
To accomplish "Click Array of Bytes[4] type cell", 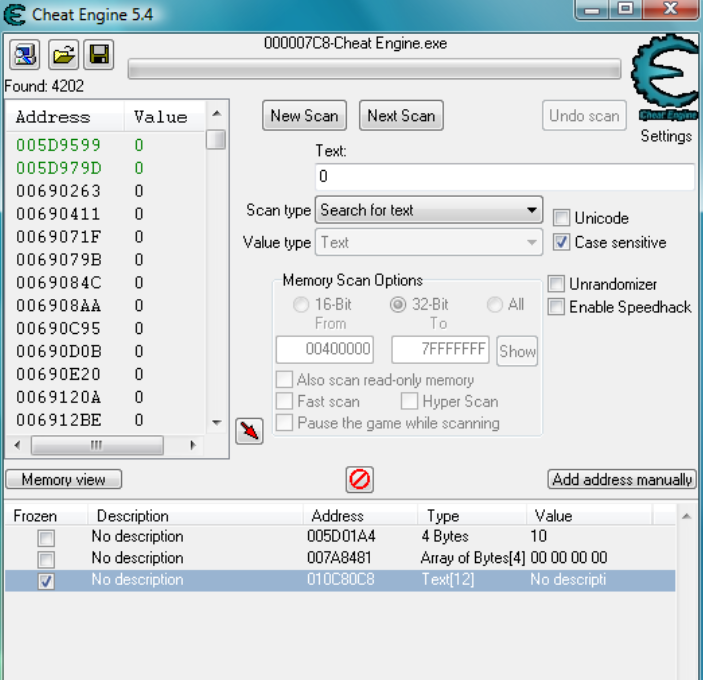I will [x=473, y=558].
